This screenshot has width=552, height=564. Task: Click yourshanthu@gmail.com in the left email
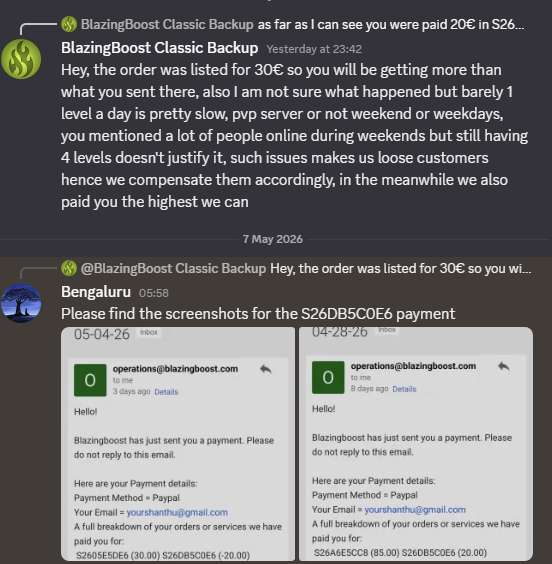tap(177, 512)
